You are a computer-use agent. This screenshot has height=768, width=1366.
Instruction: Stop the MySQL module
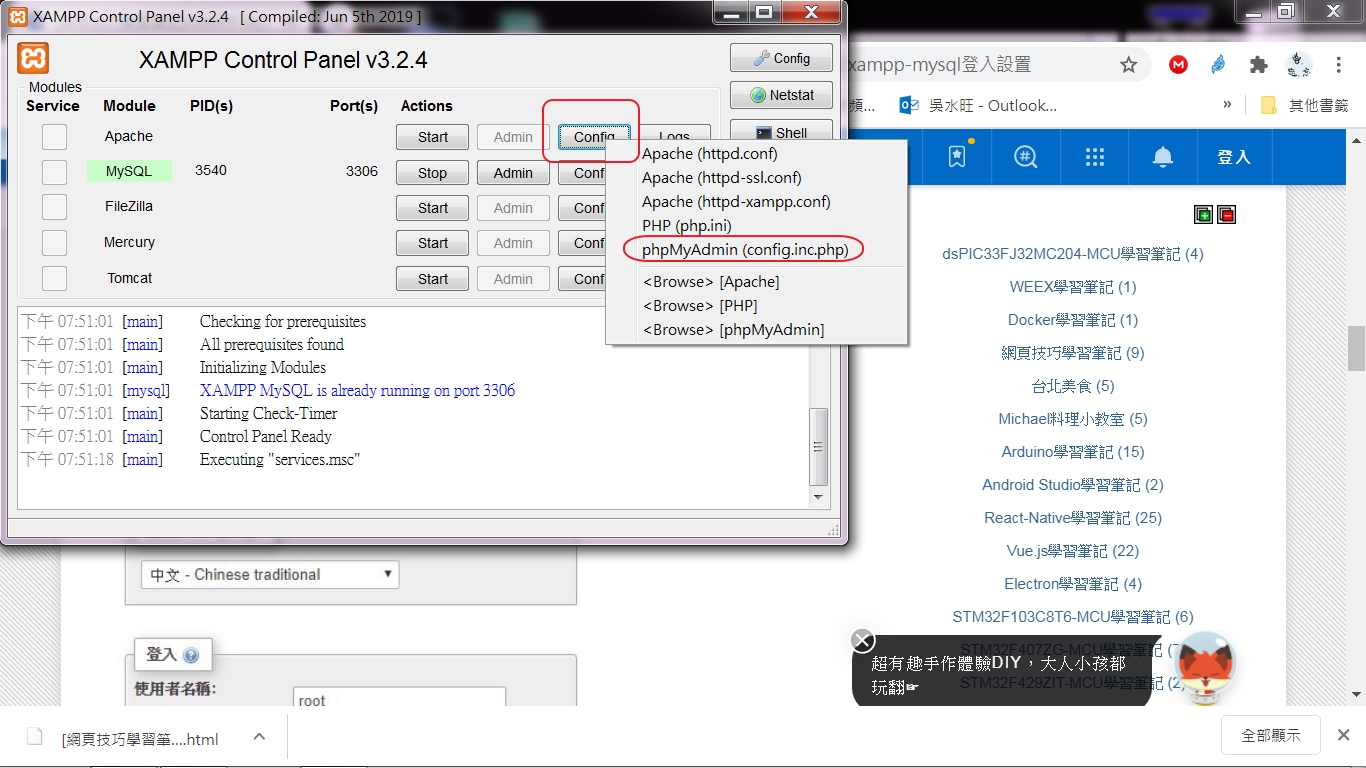click(431, 172)
